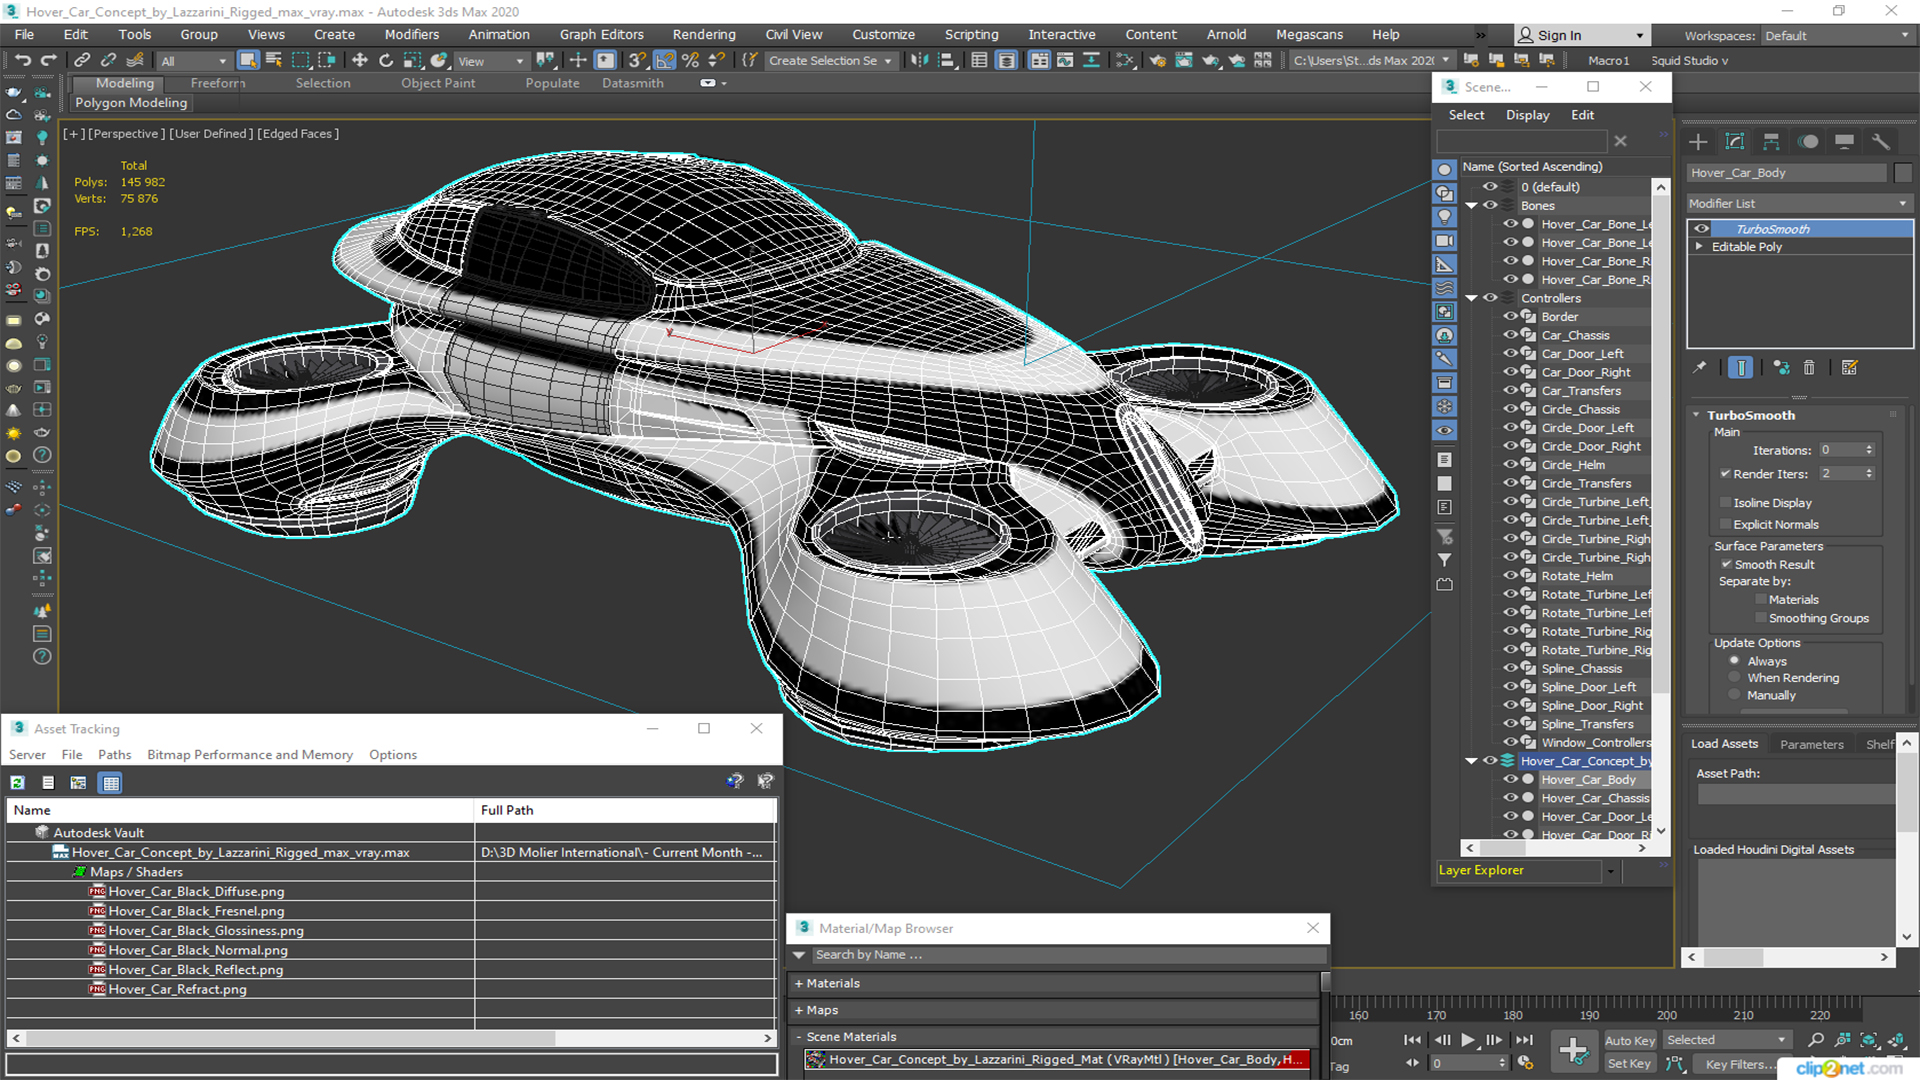The width and height of the screenshot is (1920, 1080).
Task: Click the Auto Key button
Action: click(1630, 1041)
